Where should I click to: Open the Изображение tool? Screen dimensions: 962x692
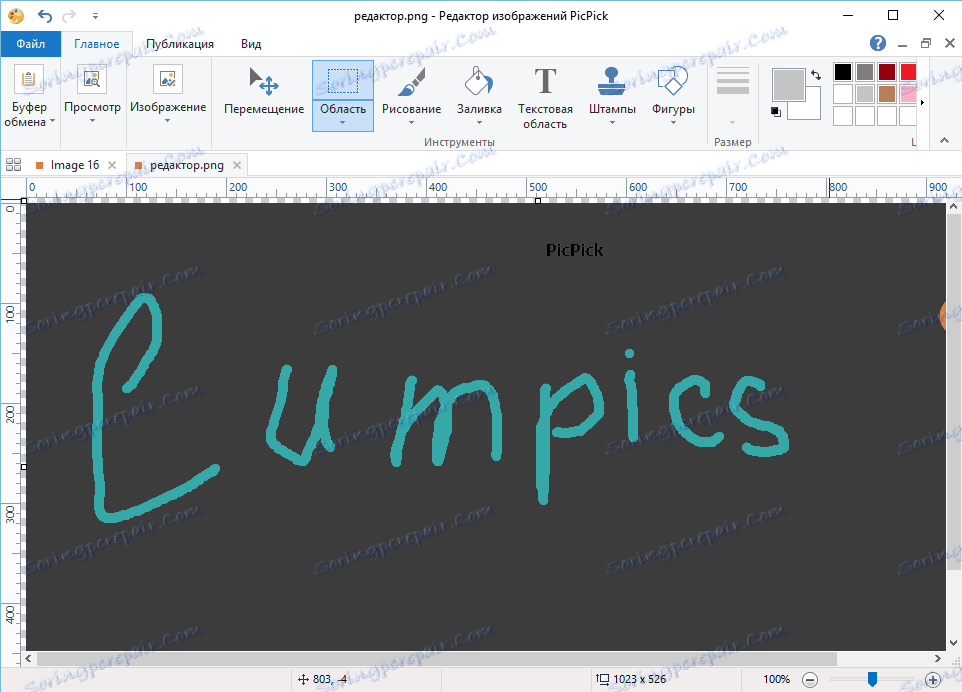point(167,93)
